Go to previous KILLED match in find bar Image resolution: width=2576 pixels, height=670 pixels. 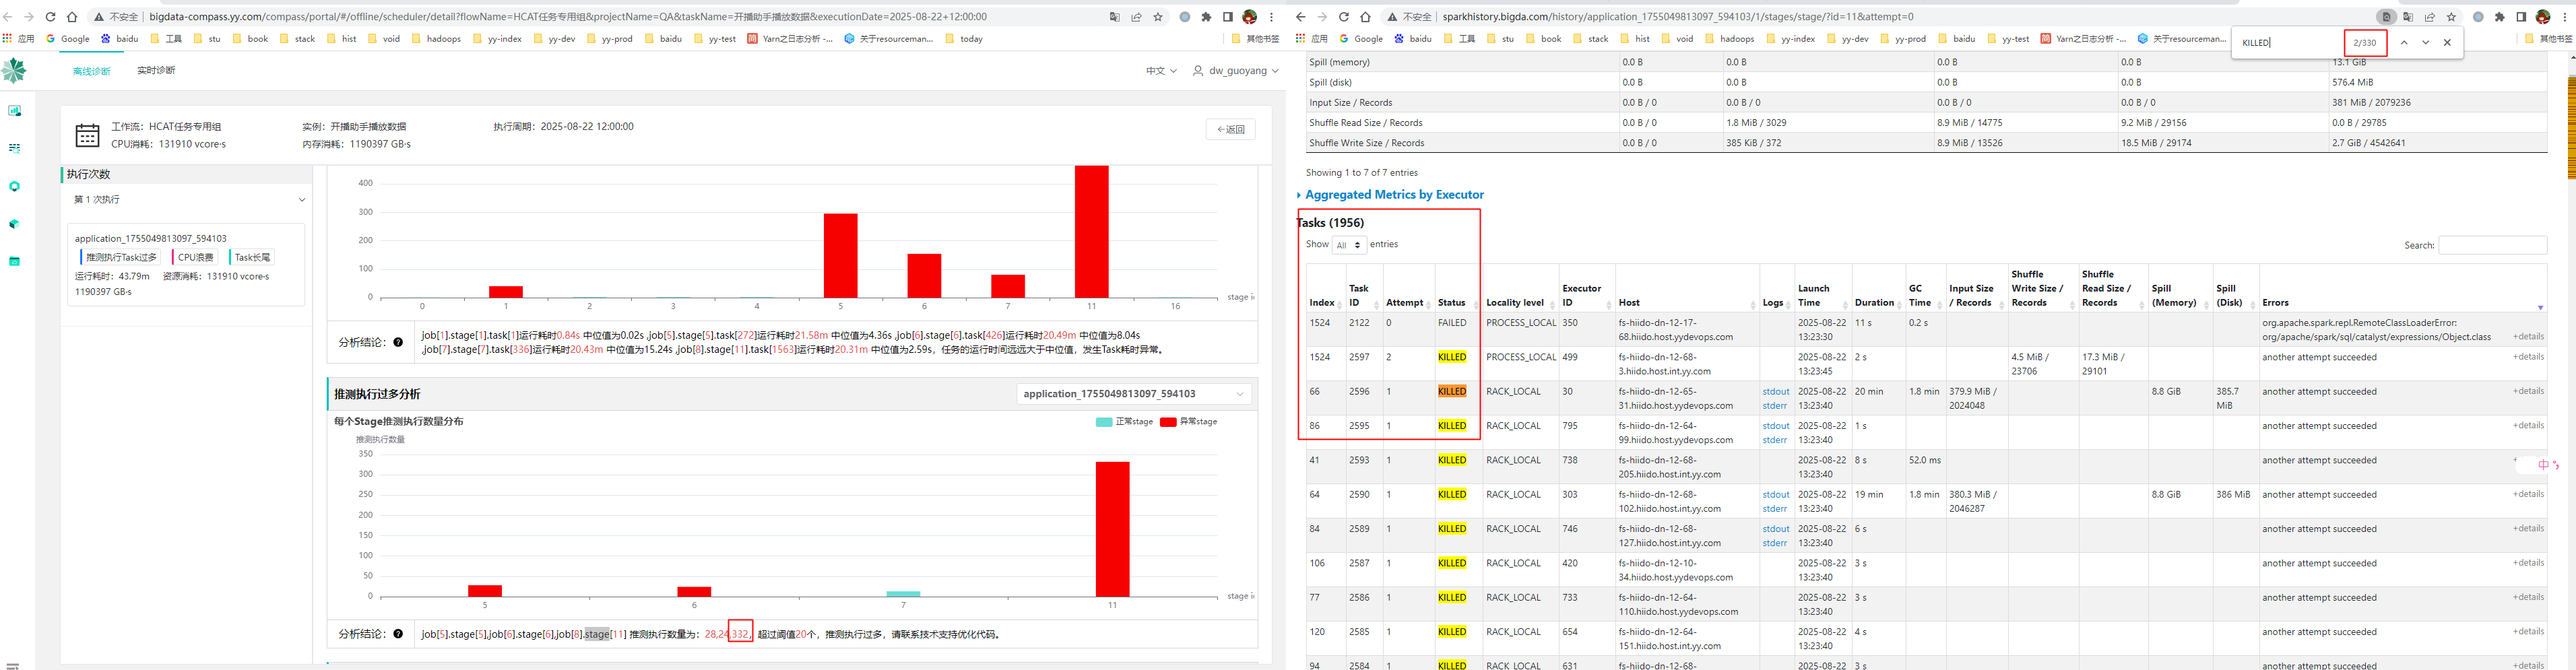(2404, 43)
